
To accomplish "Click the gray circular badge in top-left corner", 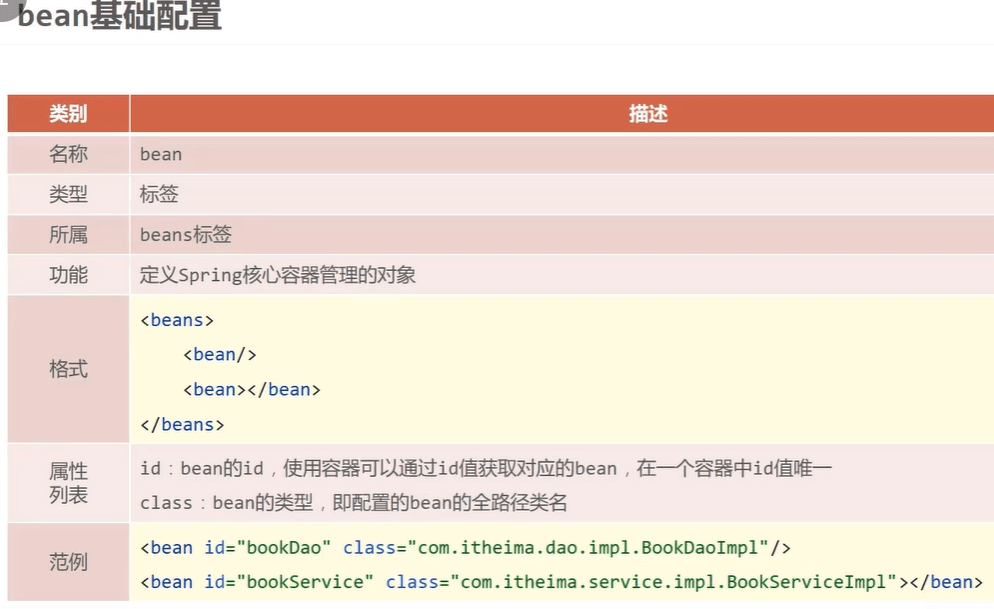I will point(10,9).
